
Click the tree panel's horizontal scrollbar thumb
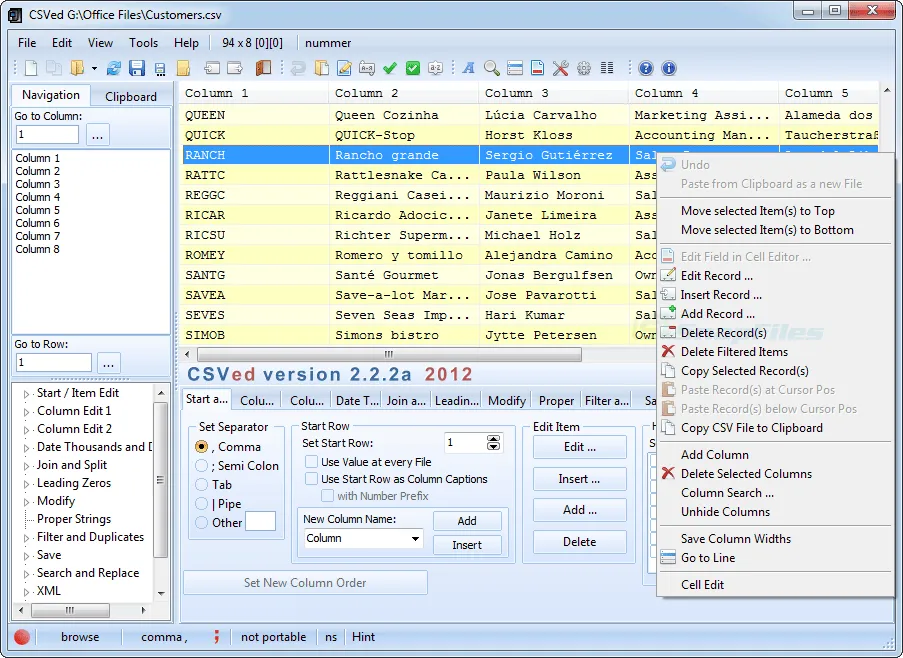pyautogui.click(x=70, y=610)
